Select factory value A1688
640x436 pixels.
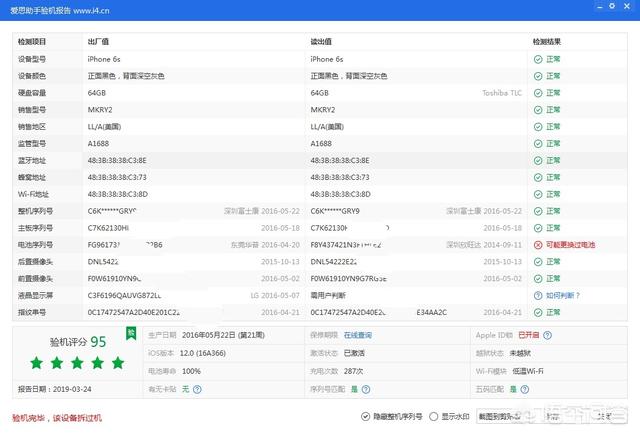(x=98, y=144)
